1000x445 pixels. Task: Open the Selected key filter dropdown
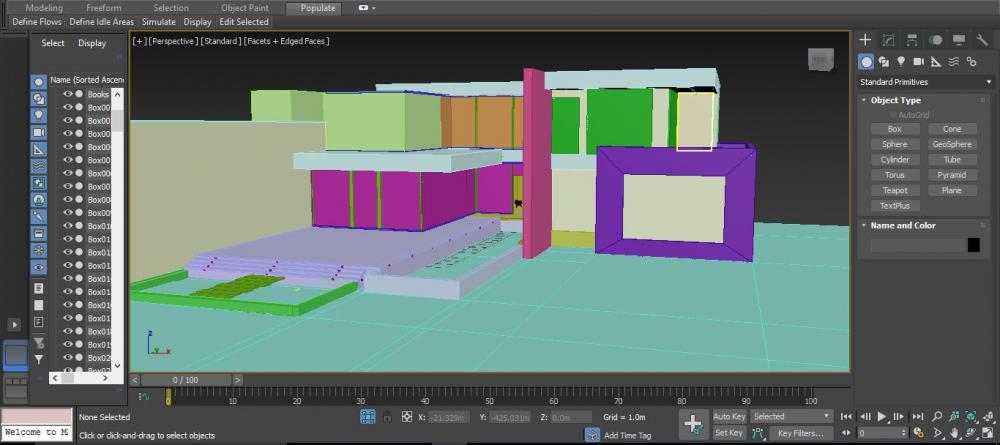pyautogui.click(x=791, y=416)
